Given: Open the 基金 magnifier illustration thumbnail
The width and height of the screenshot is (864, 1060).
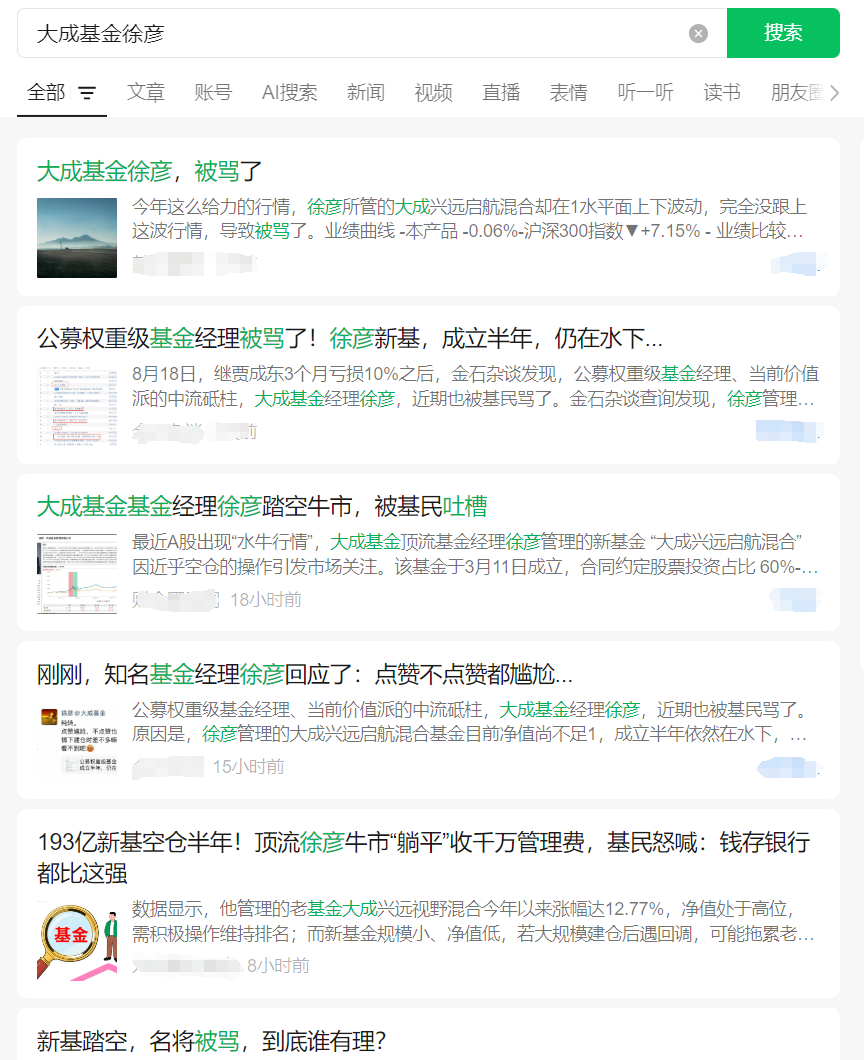Looking at the screenshot, I should point(77,941).
